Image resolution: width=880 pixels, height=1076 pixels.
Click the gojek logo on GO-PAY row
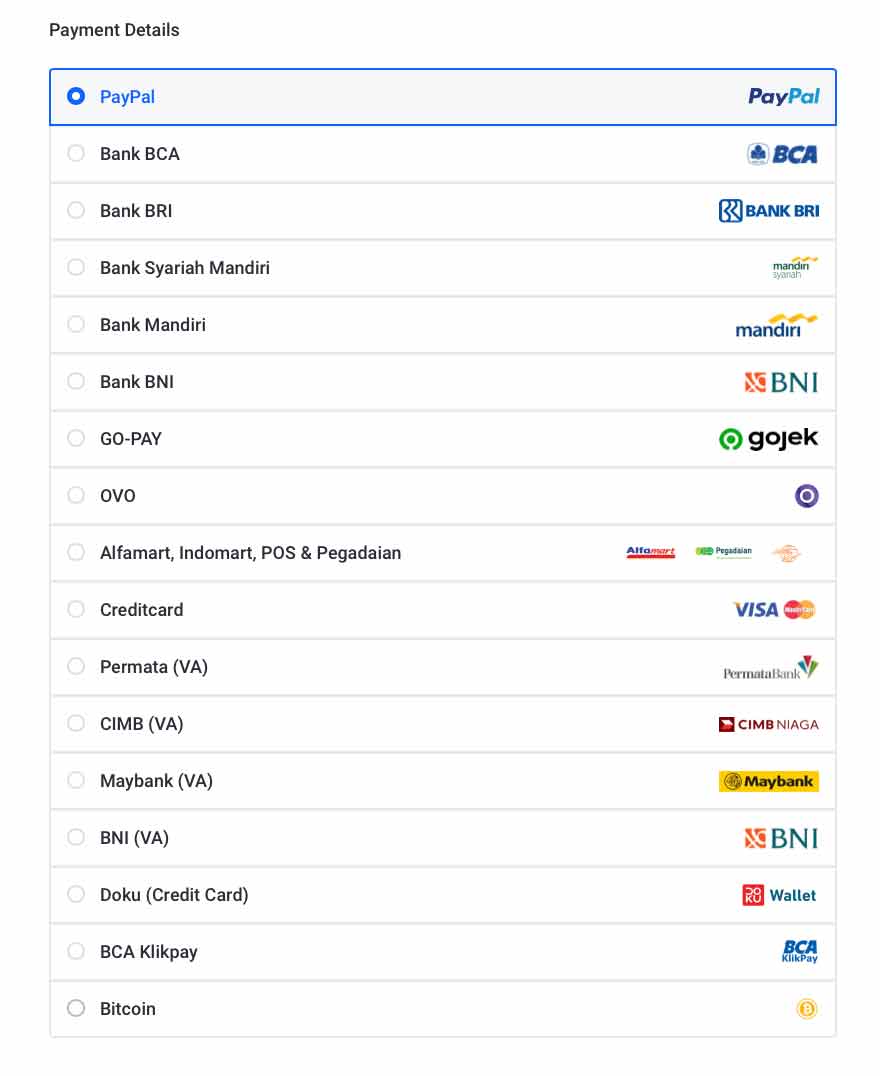pyautogui.click(x=768, y=438)
